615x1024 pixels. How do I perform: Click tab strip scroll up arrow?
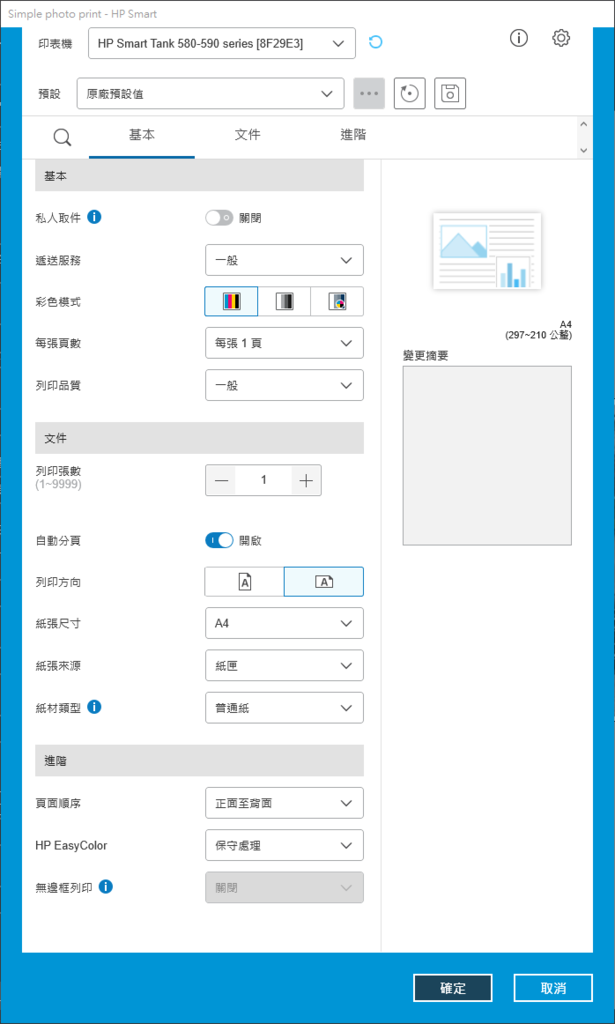584,124
